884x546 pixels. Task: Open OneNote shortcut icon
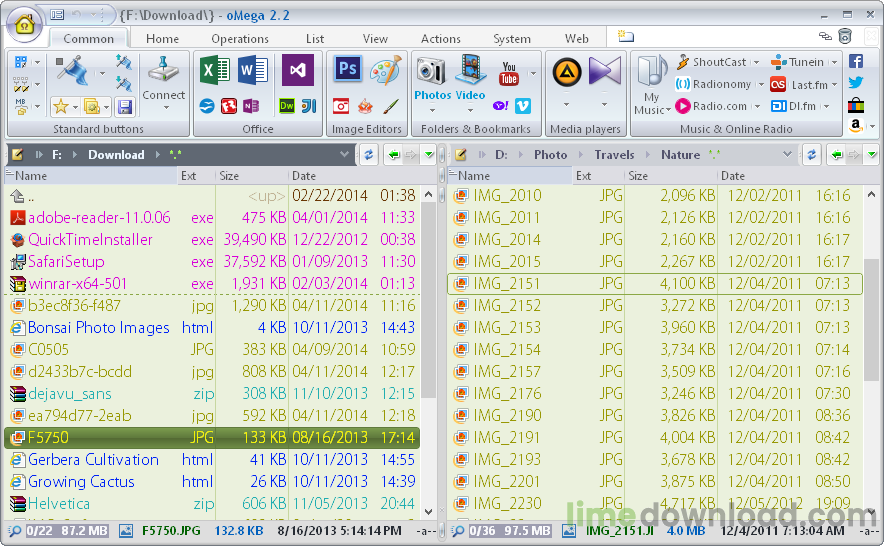[251, 106]
